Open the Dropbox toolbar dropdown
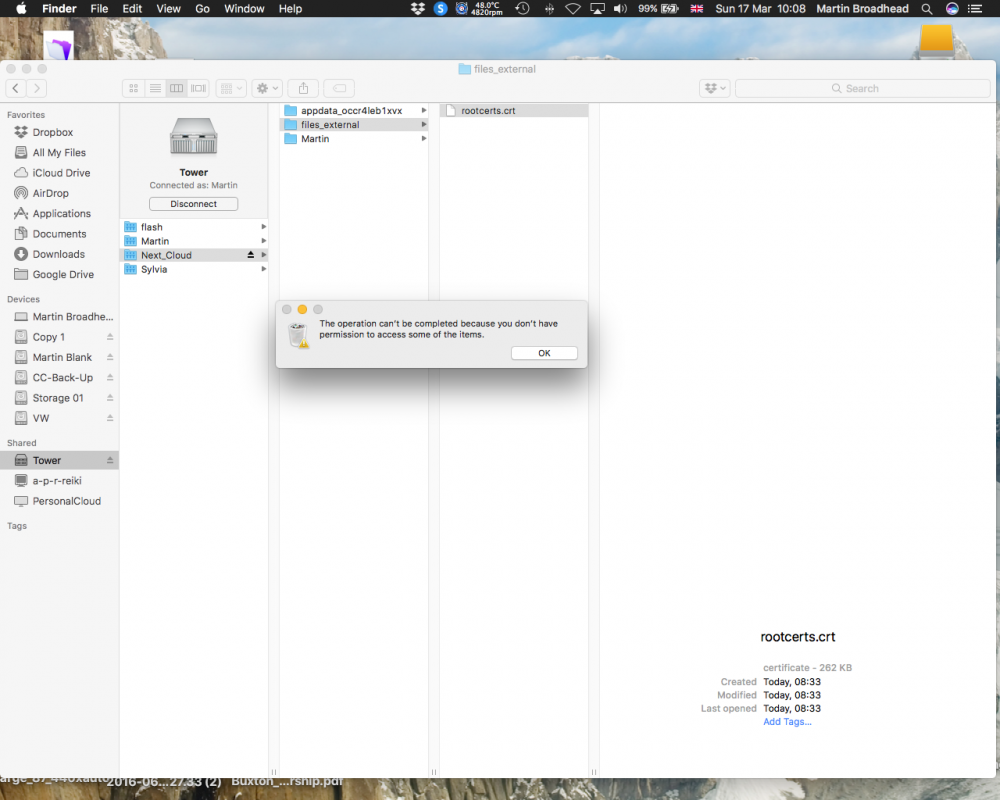Image resolution: width=1000 pixels, height=800 pixels. click(715, 88)
